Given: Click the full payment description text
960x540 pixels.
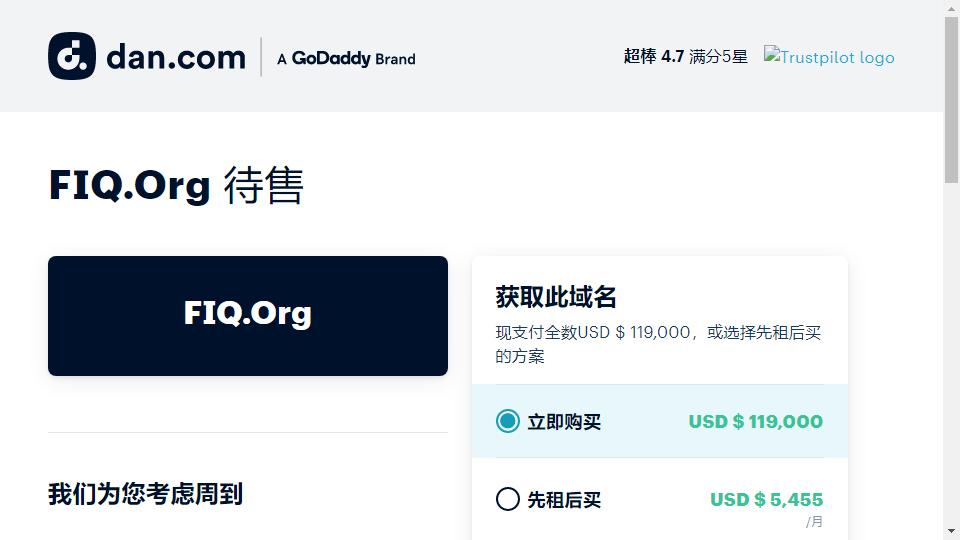Looking at the screenshot, I should [x=658, y=344].
